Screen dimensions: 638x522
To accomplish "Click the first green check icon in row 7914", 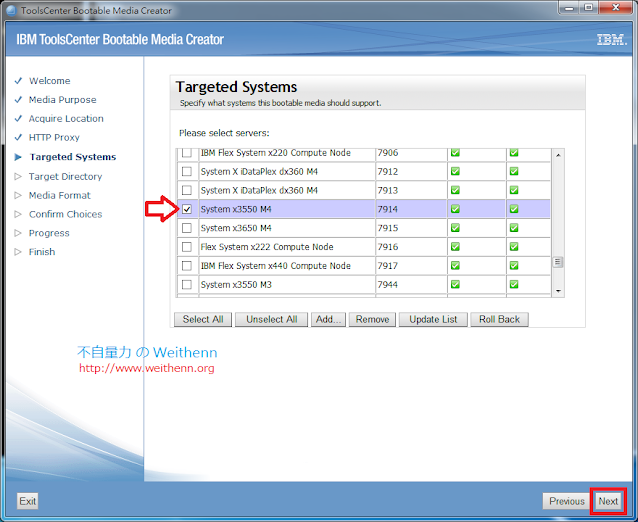I will point(455,209).
